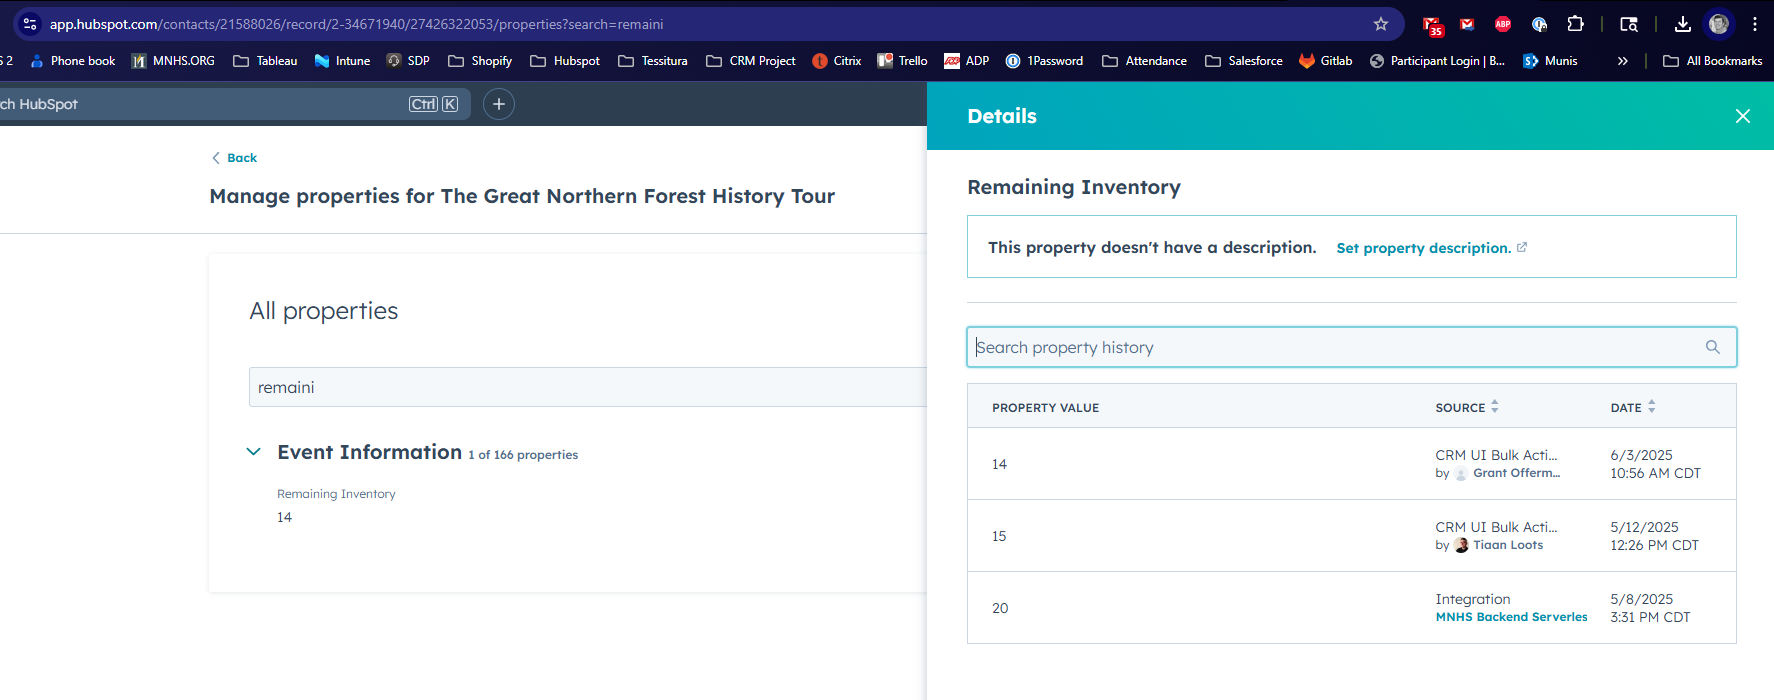Click the Set property description link
The width and height of the screenshot is (1774, 700).
(1423, 248)
